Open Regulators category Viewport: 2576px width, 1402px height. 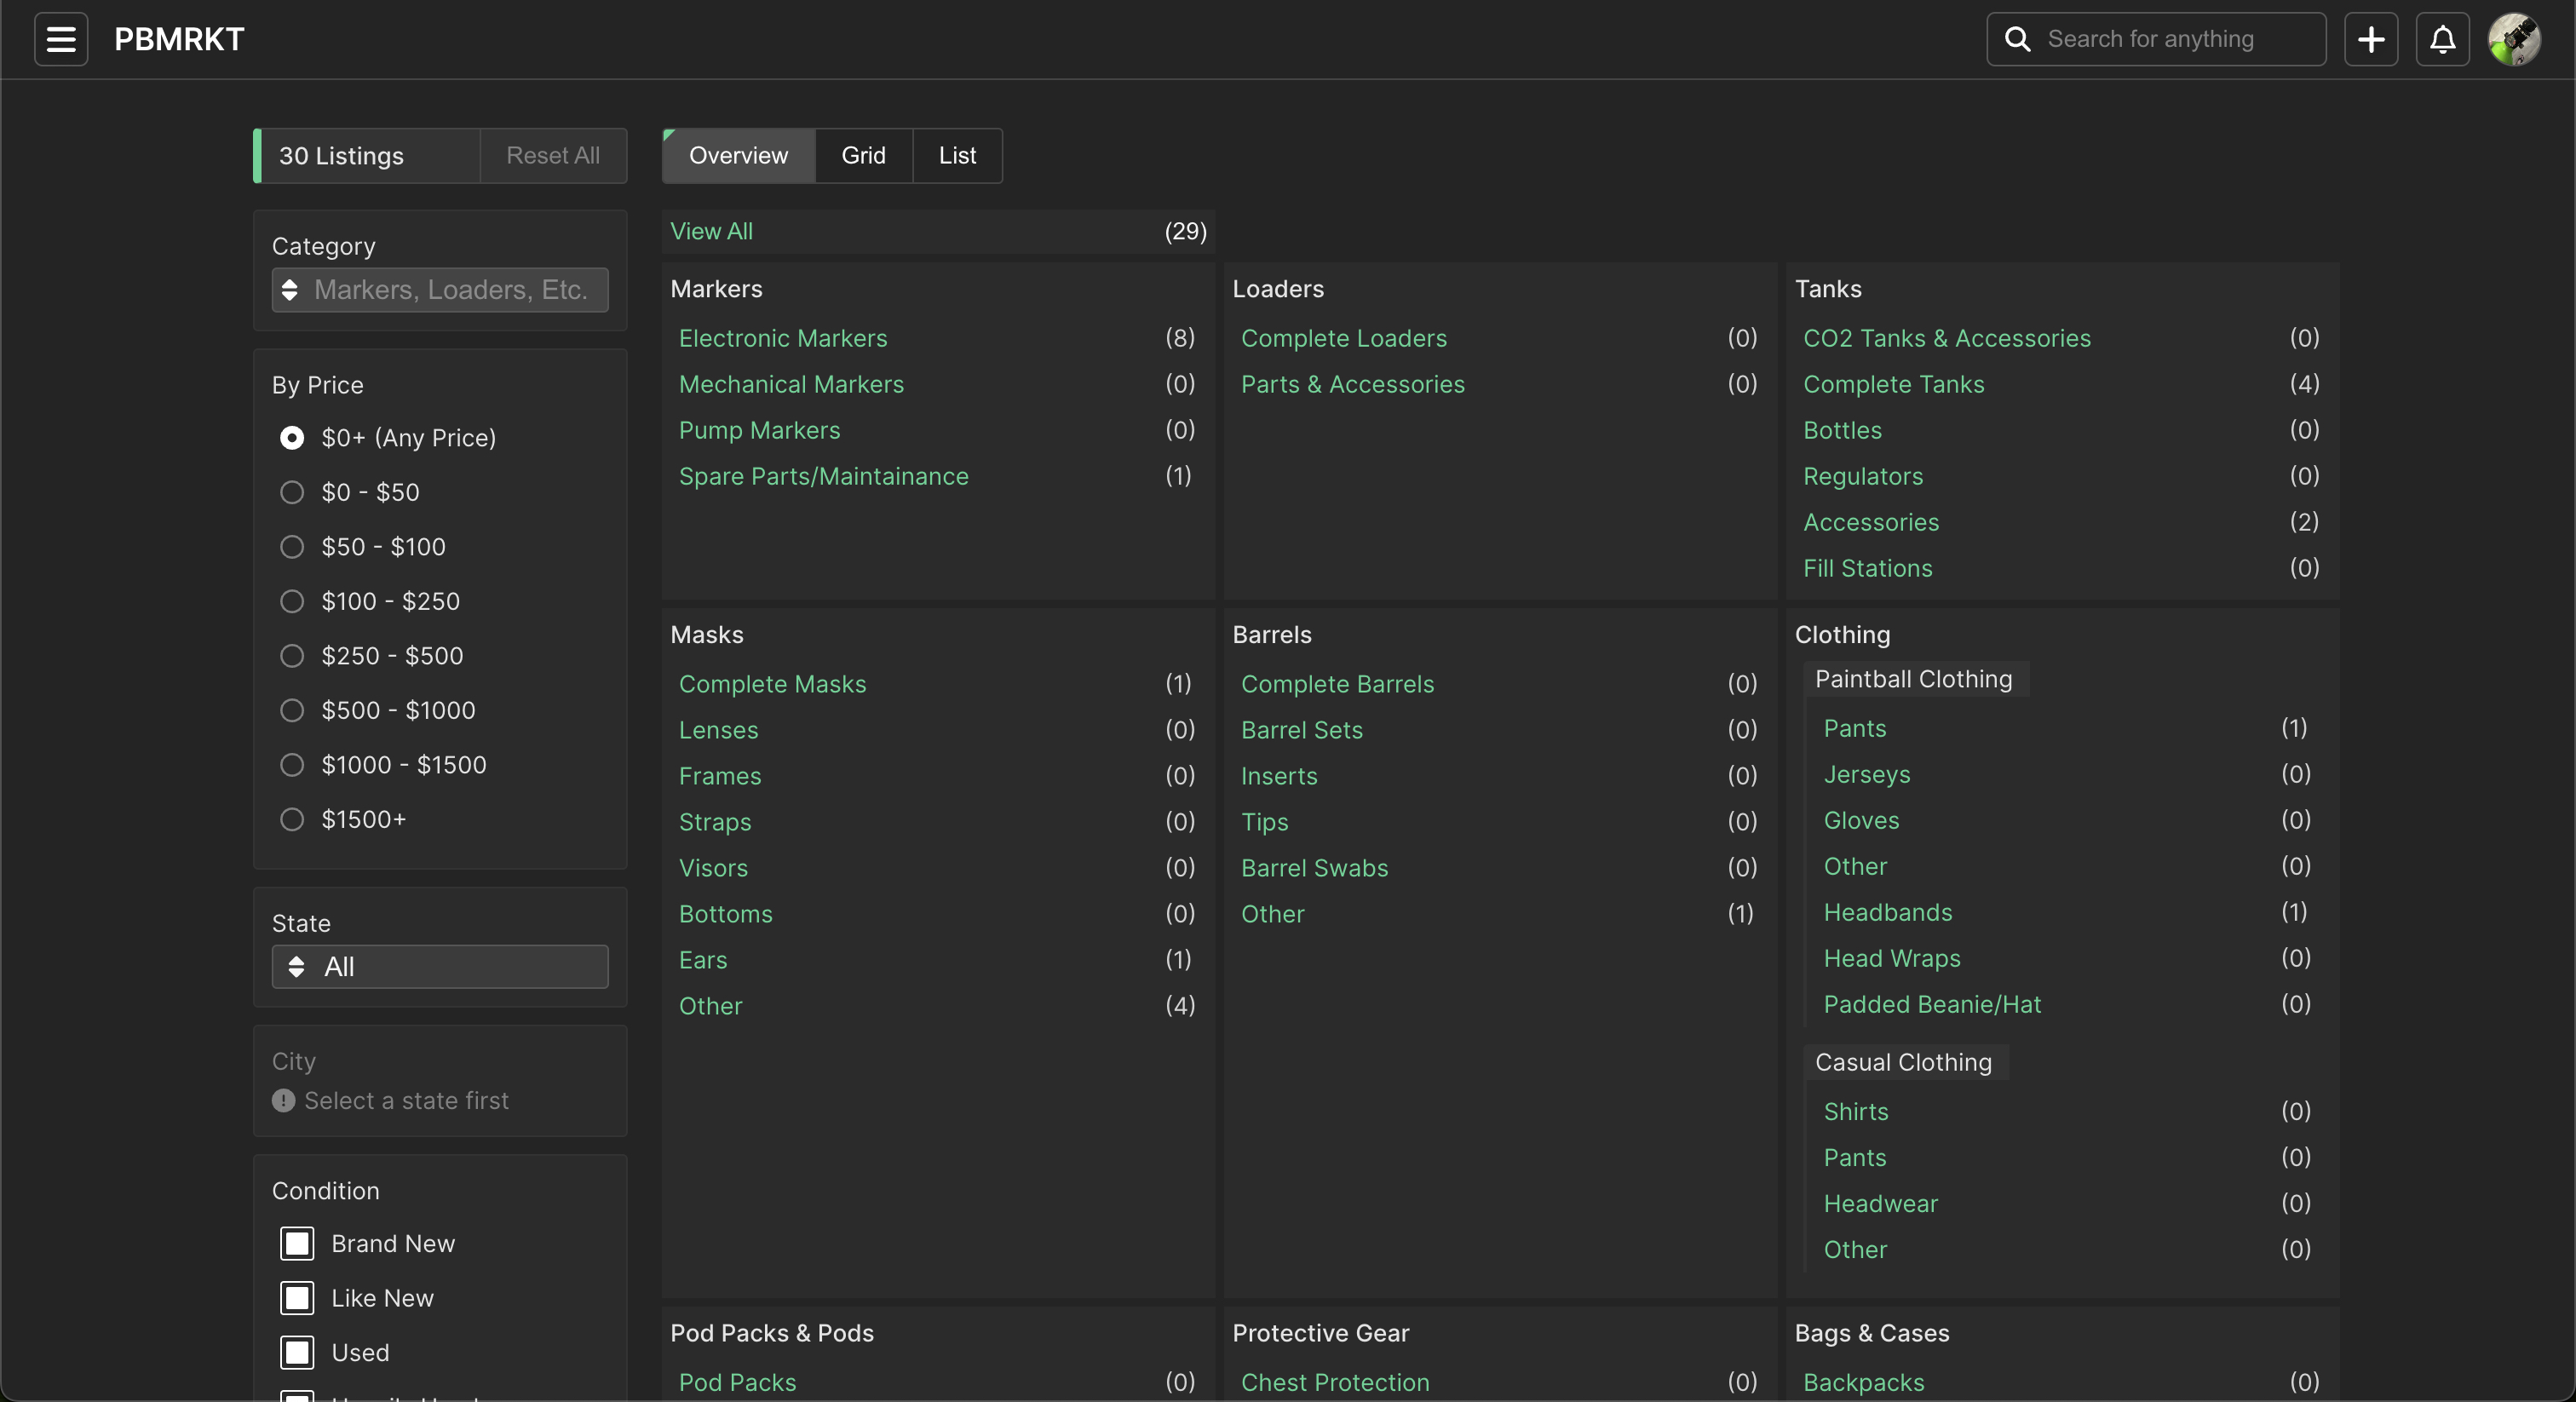click(x=1863, y=476)
